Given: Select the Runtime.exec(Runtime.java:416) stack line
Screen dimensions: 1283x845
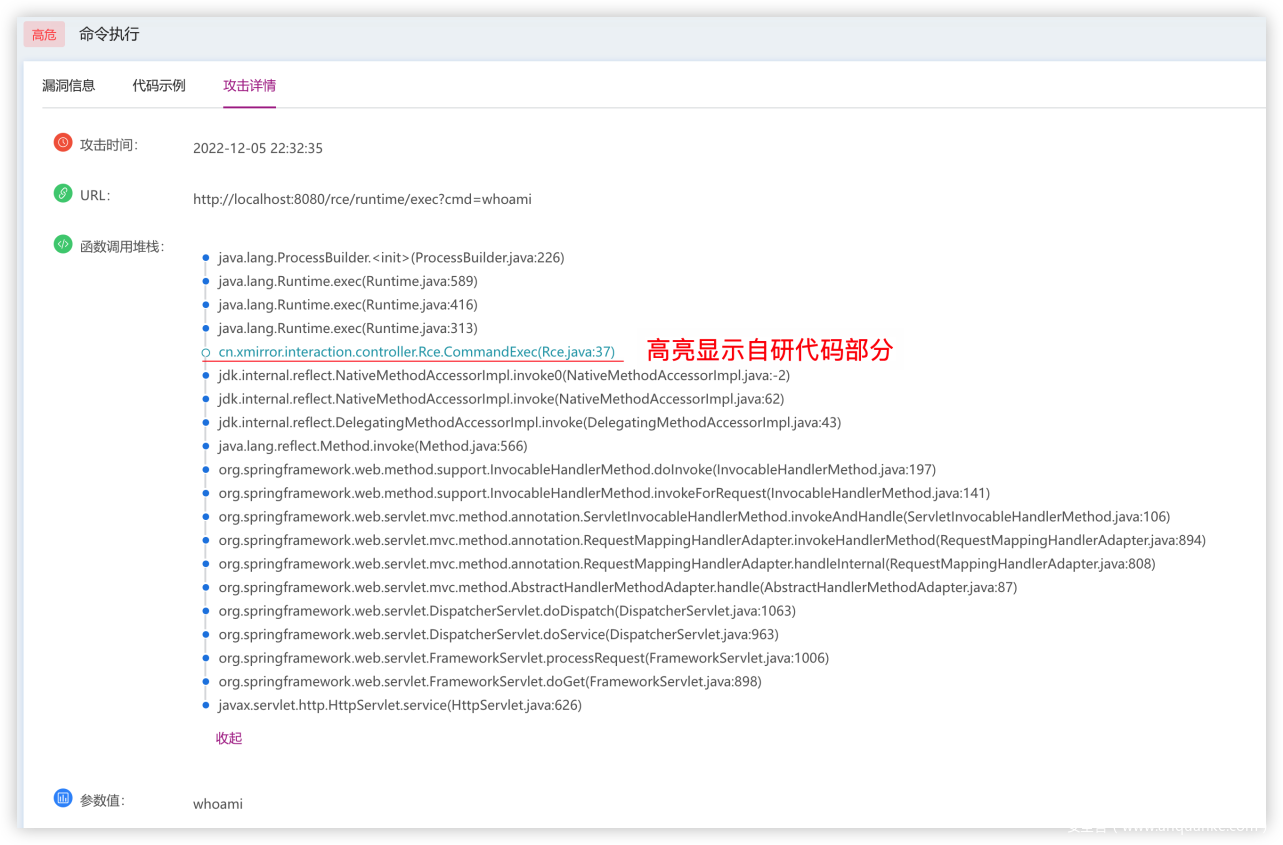Looking at the screenshot, I should (x=348, y=305).
